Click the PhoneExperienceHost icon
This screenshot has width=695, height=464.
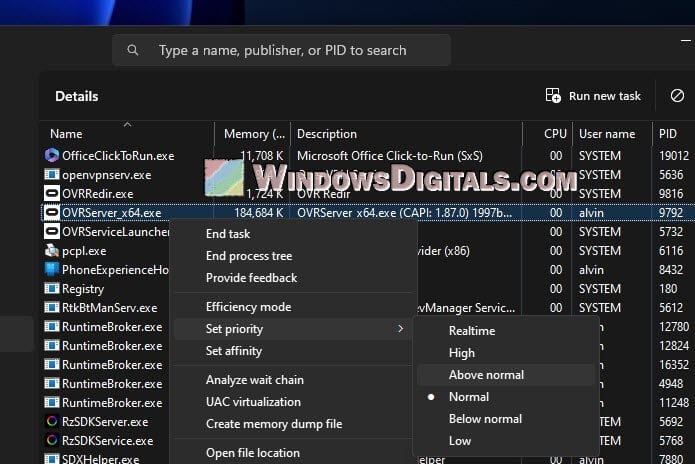click(51, 269)
